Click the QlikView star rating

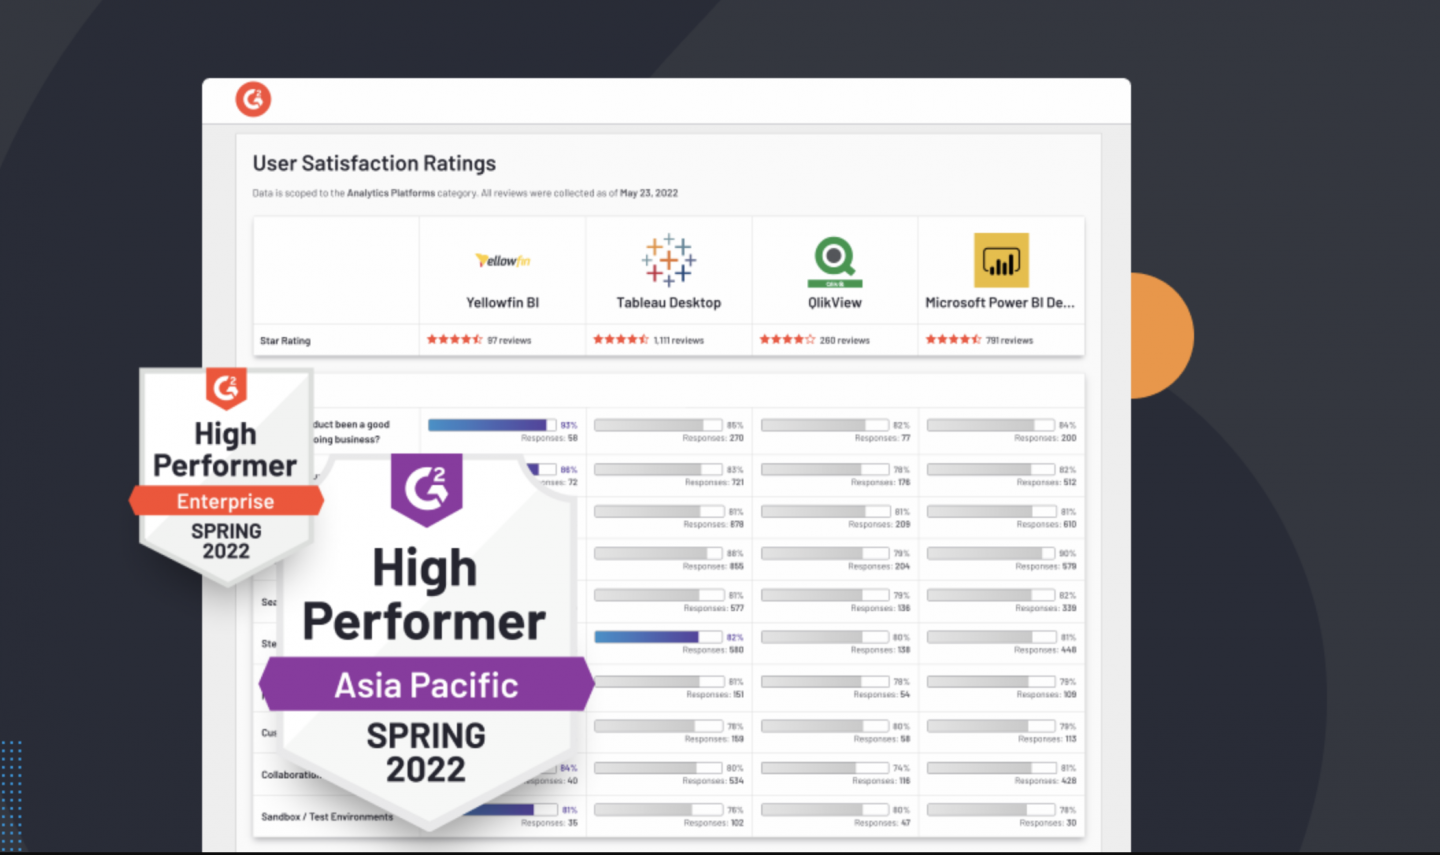(787, 340)
